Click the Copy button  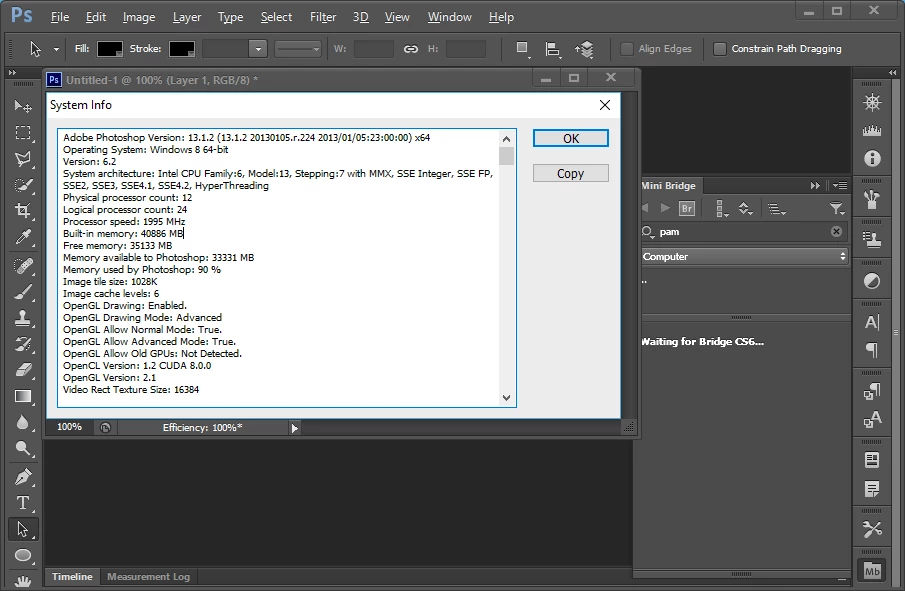click(x=570, y=173)
